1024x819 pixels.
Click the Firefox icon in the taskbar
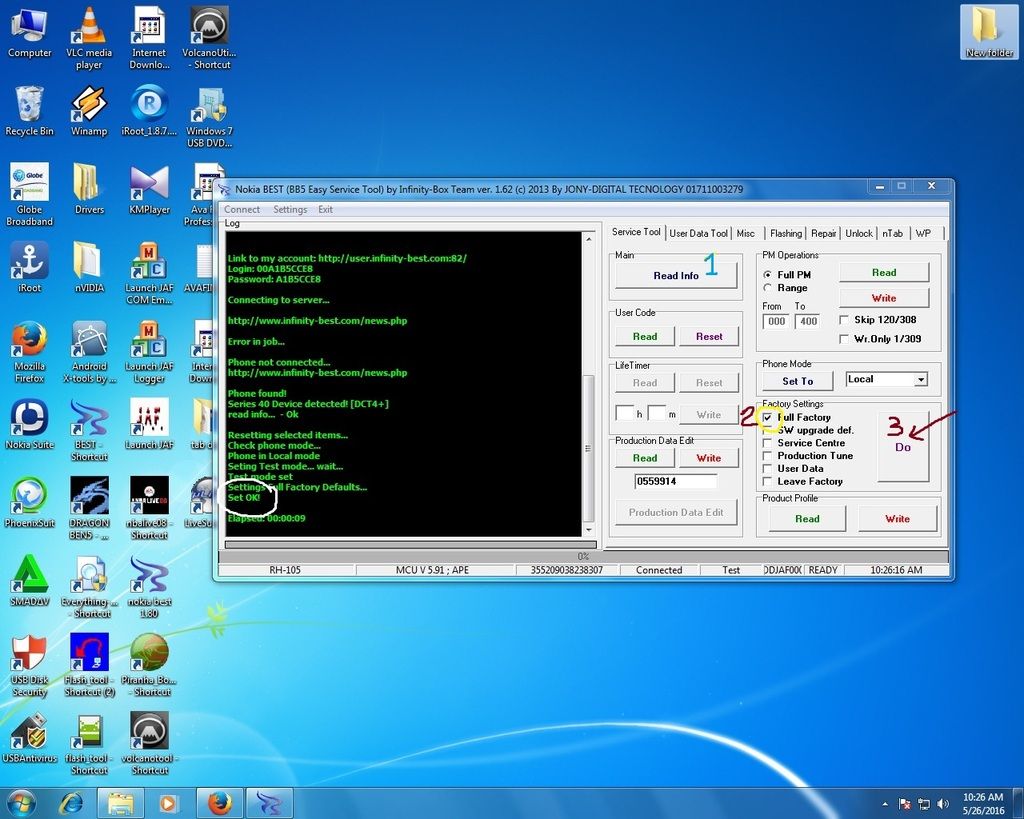tap(219, 802)
